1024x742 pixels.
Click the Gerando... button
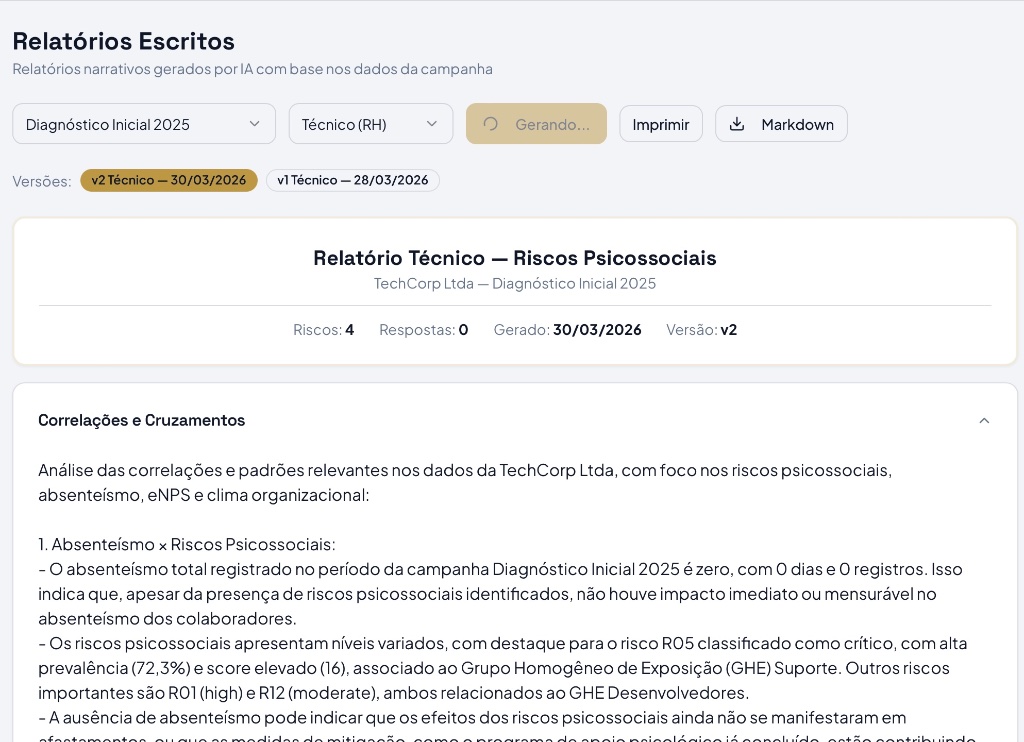536,124
